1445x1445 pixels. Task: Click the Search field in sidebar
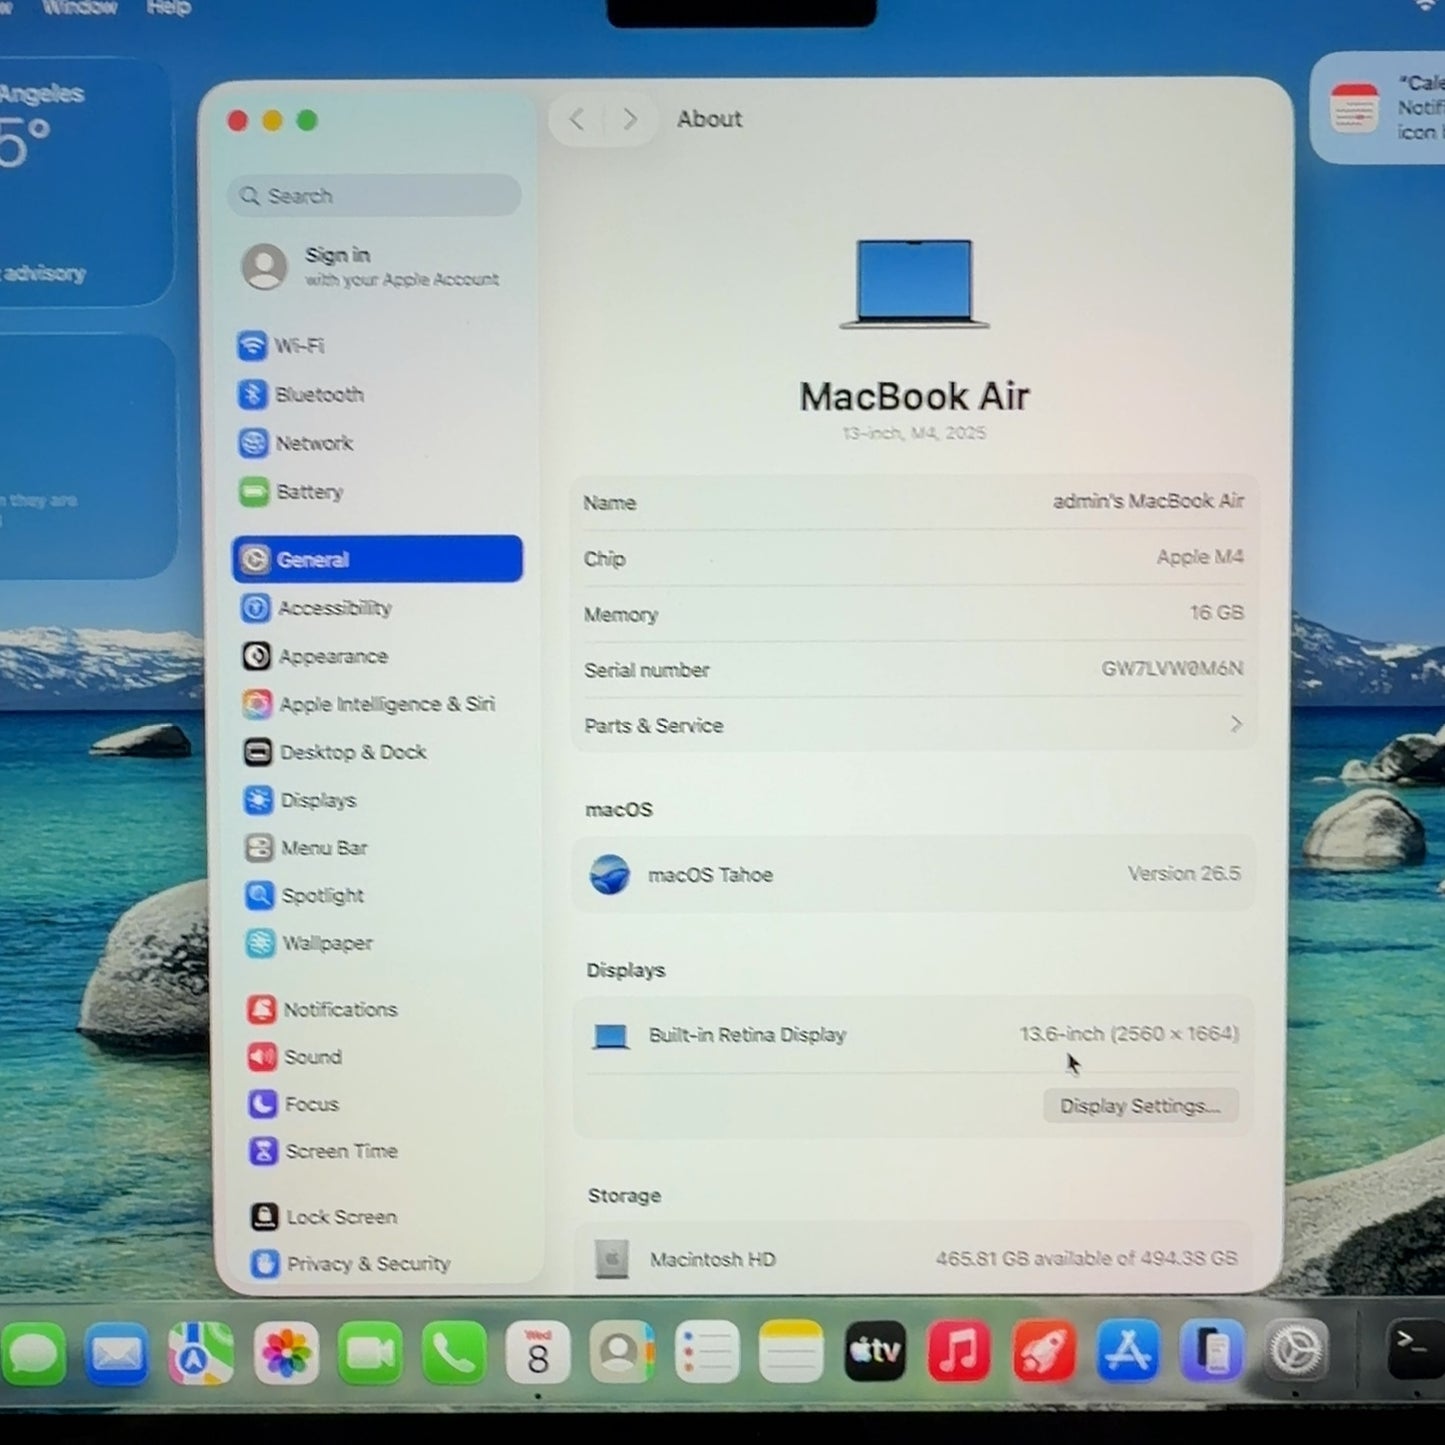pyautogui.click(x=375, y=196)
